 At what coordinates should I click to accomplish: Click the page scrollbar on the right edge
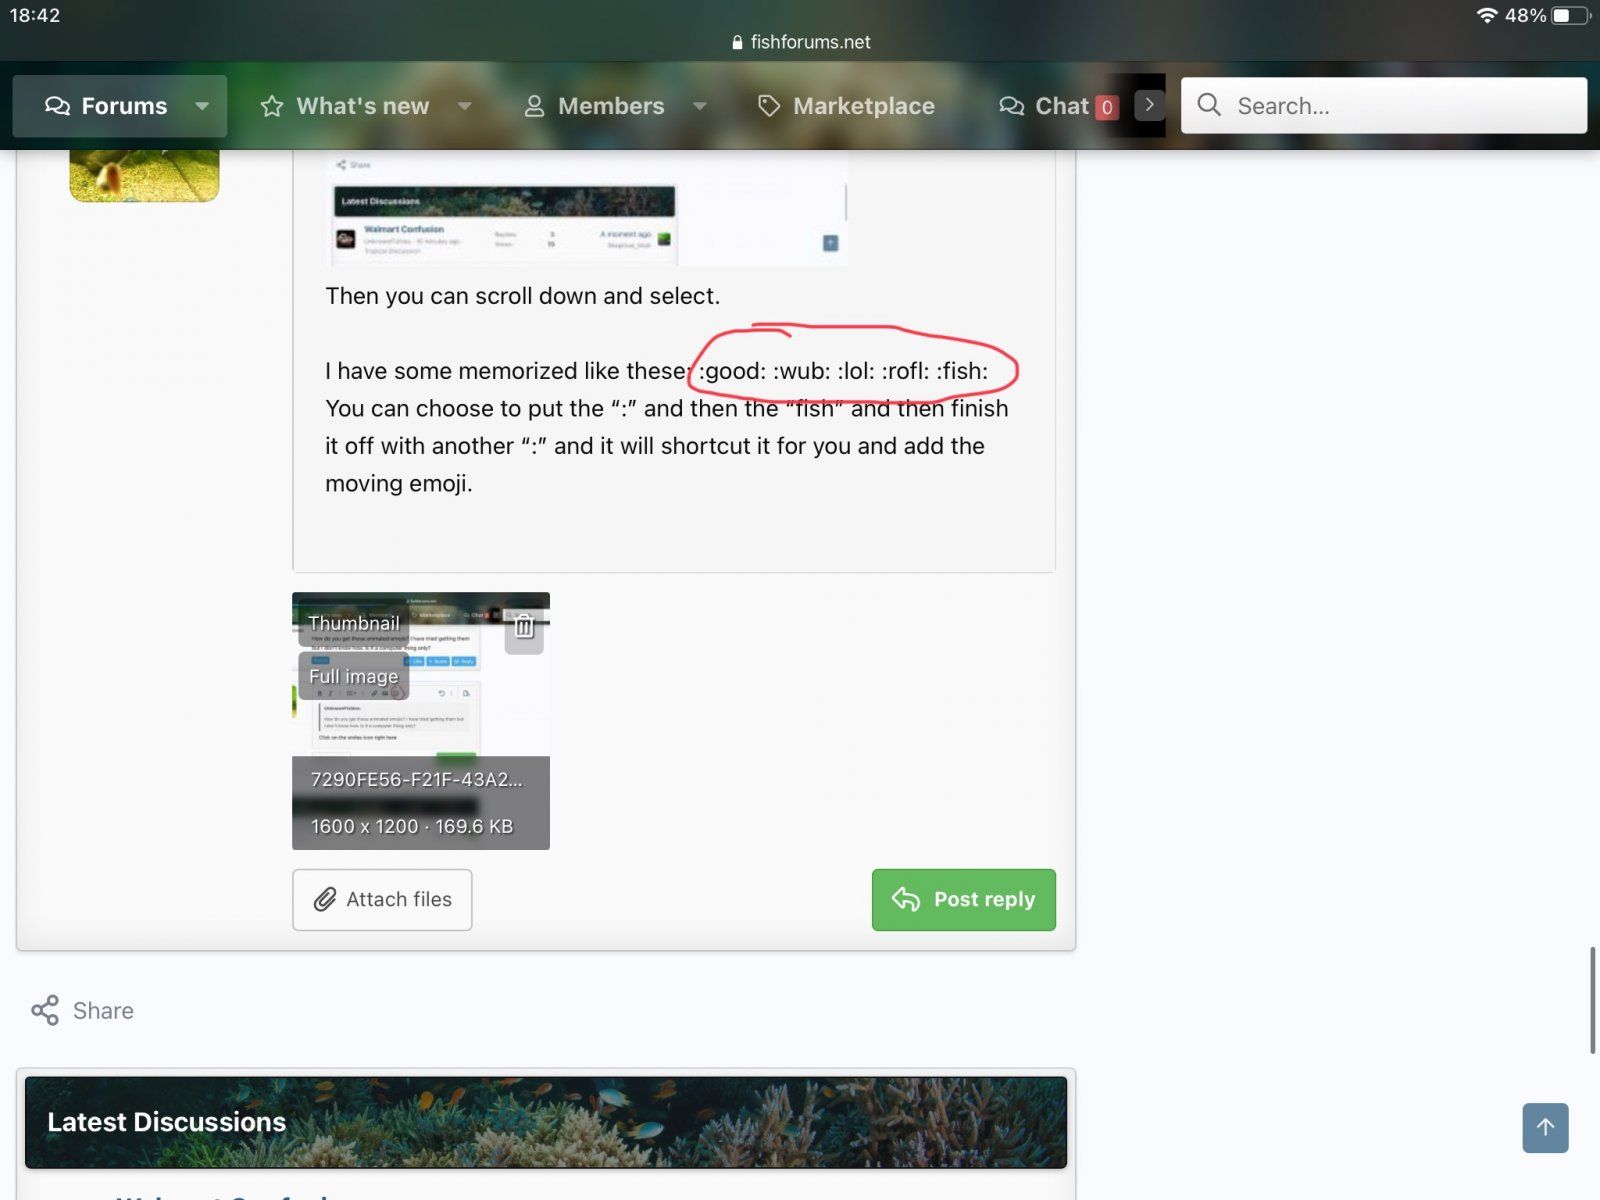coord(1592,1000)
